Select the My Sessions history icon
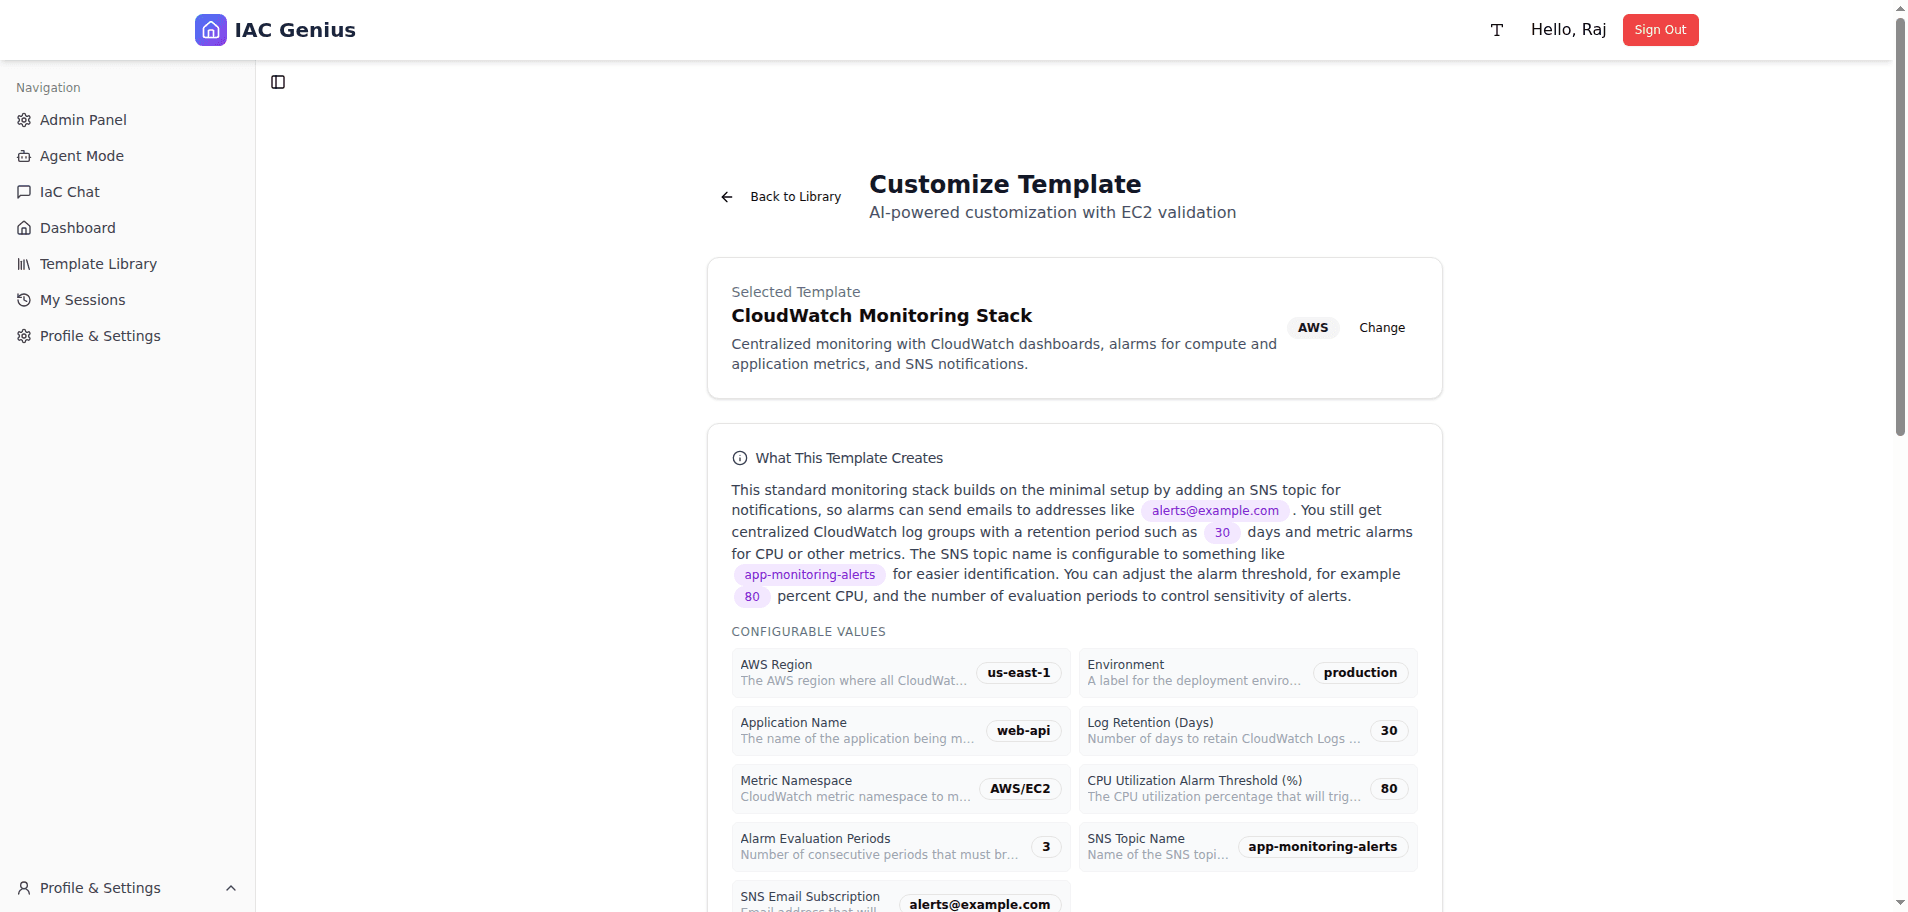The width and height of the screenshot is (1908, 912). coord(24,300)
